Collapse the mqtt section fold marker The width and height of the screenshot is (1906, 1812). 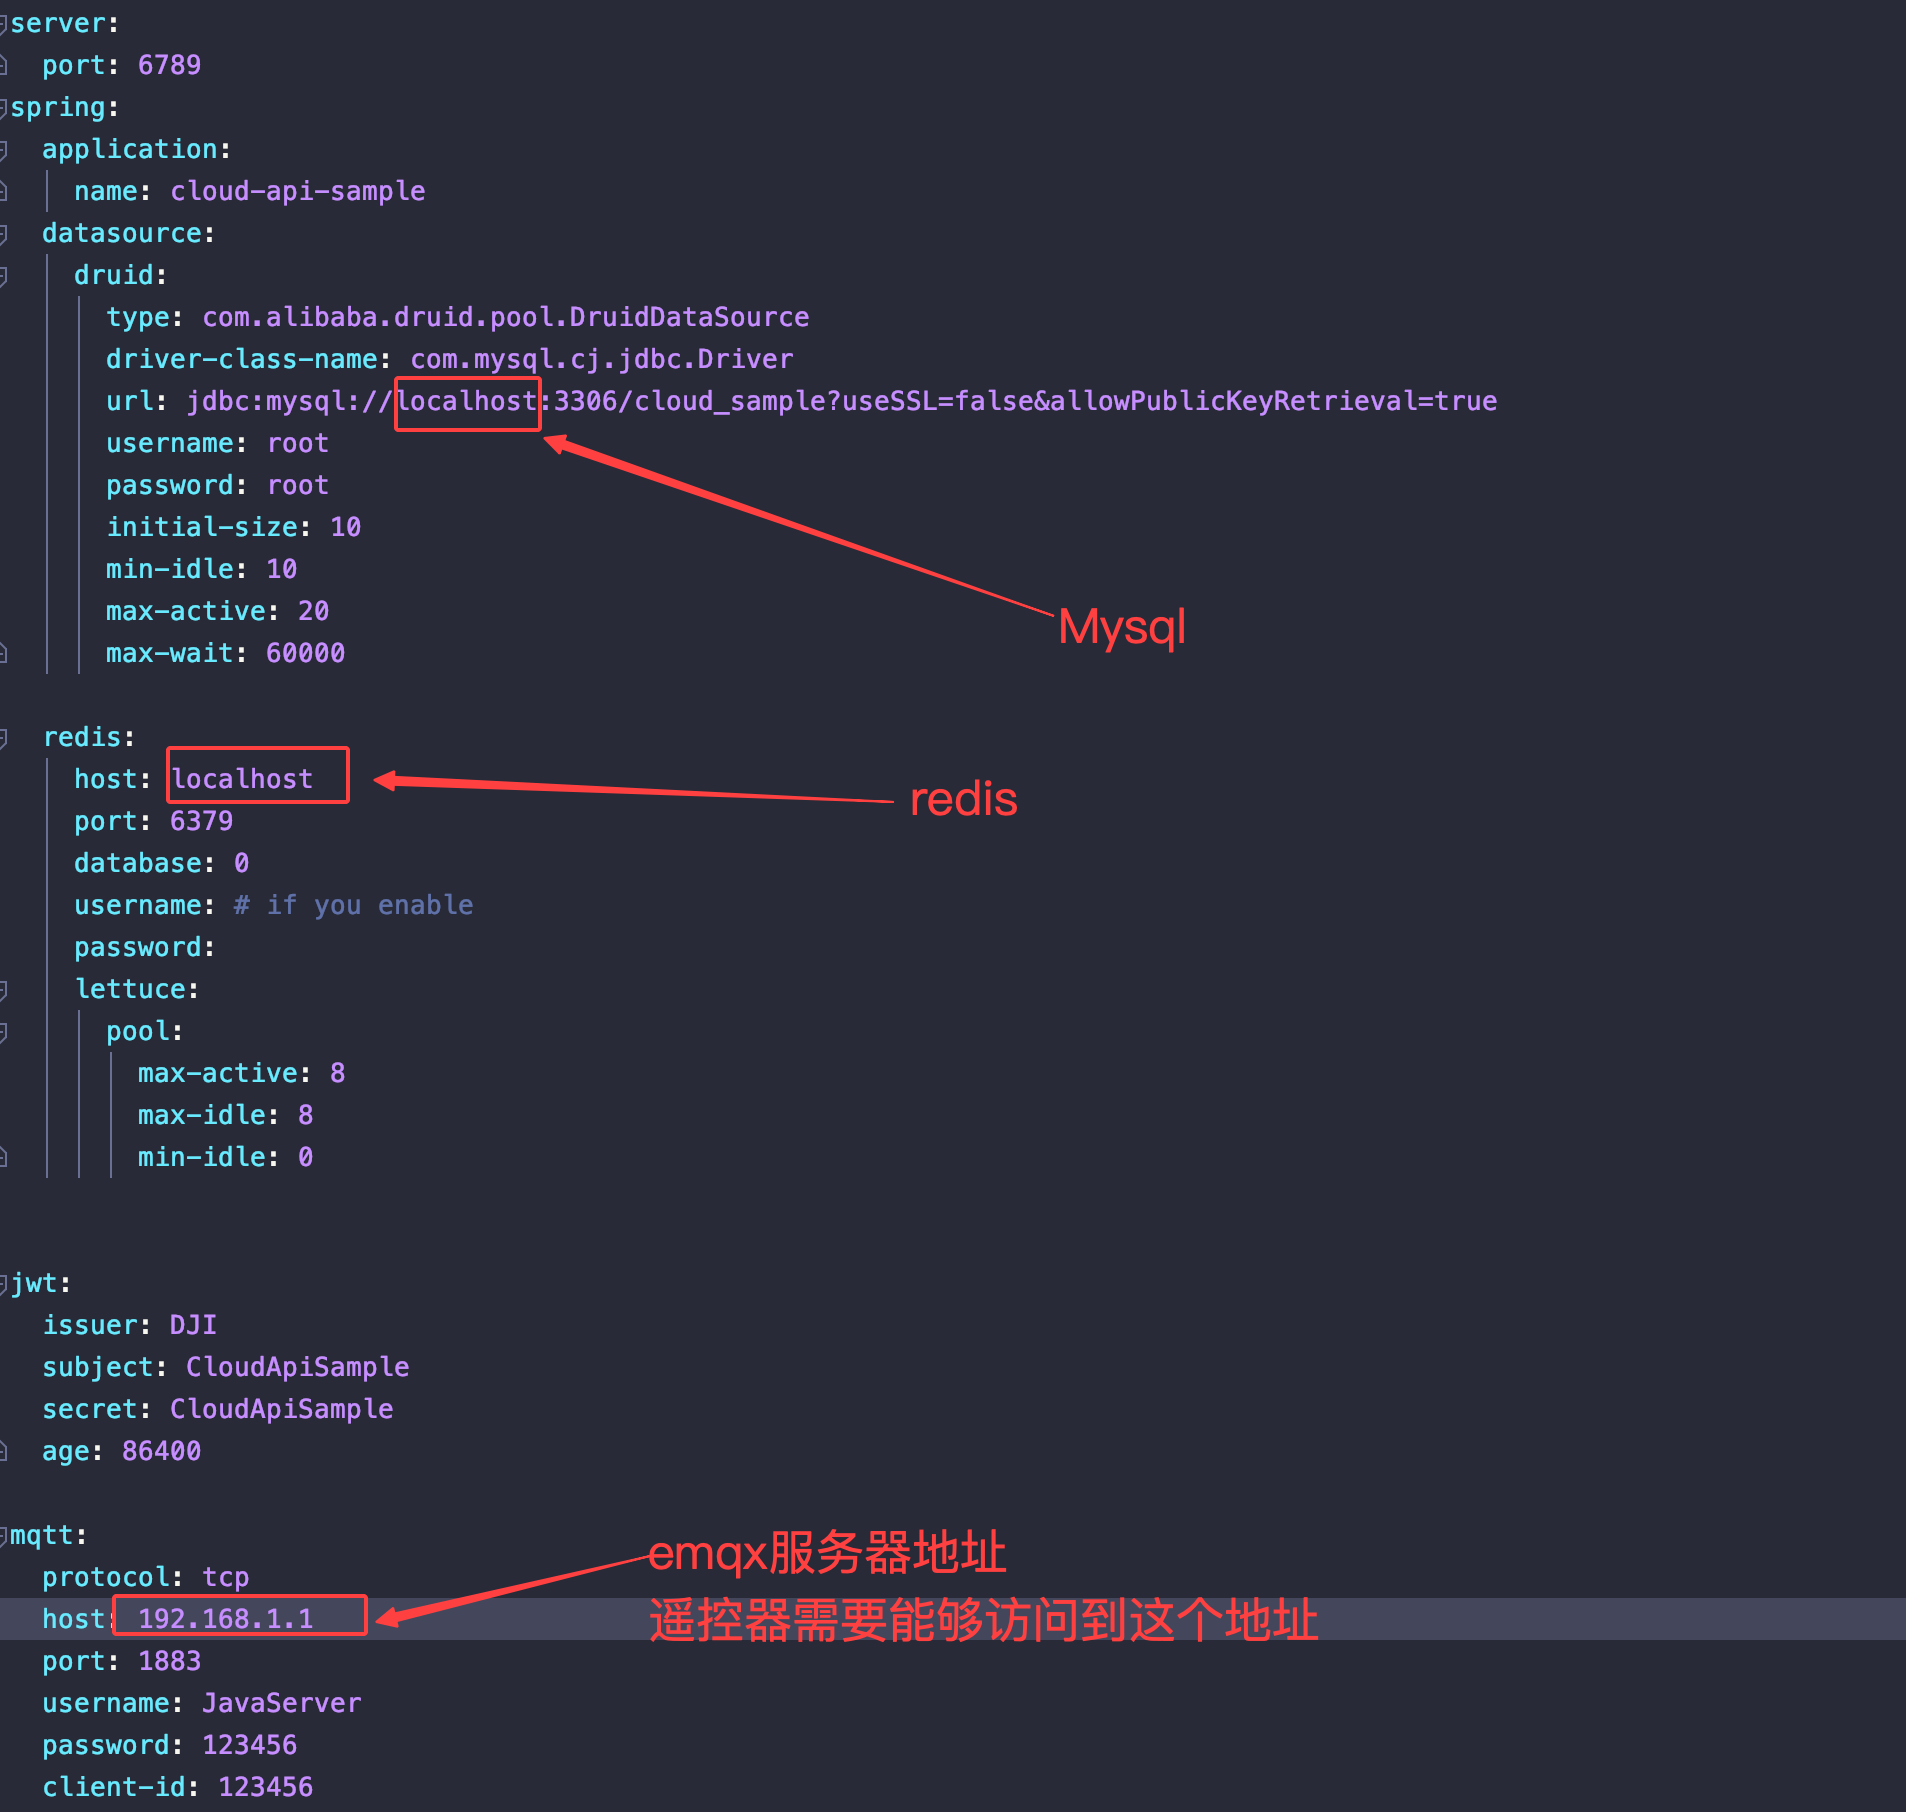[4, 1536]
